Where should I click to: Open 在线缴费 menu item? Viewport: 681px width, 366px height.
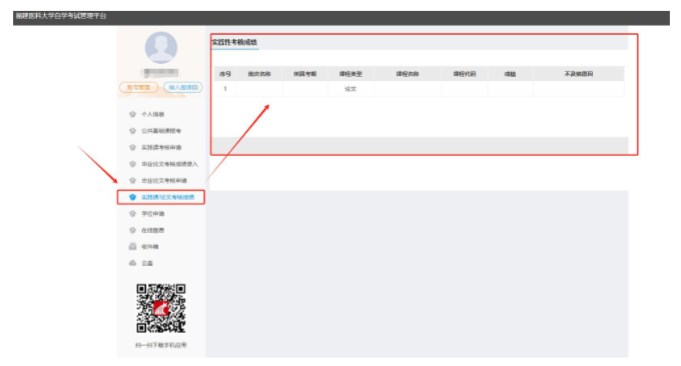pyautogui.click(x=153, y=230)
